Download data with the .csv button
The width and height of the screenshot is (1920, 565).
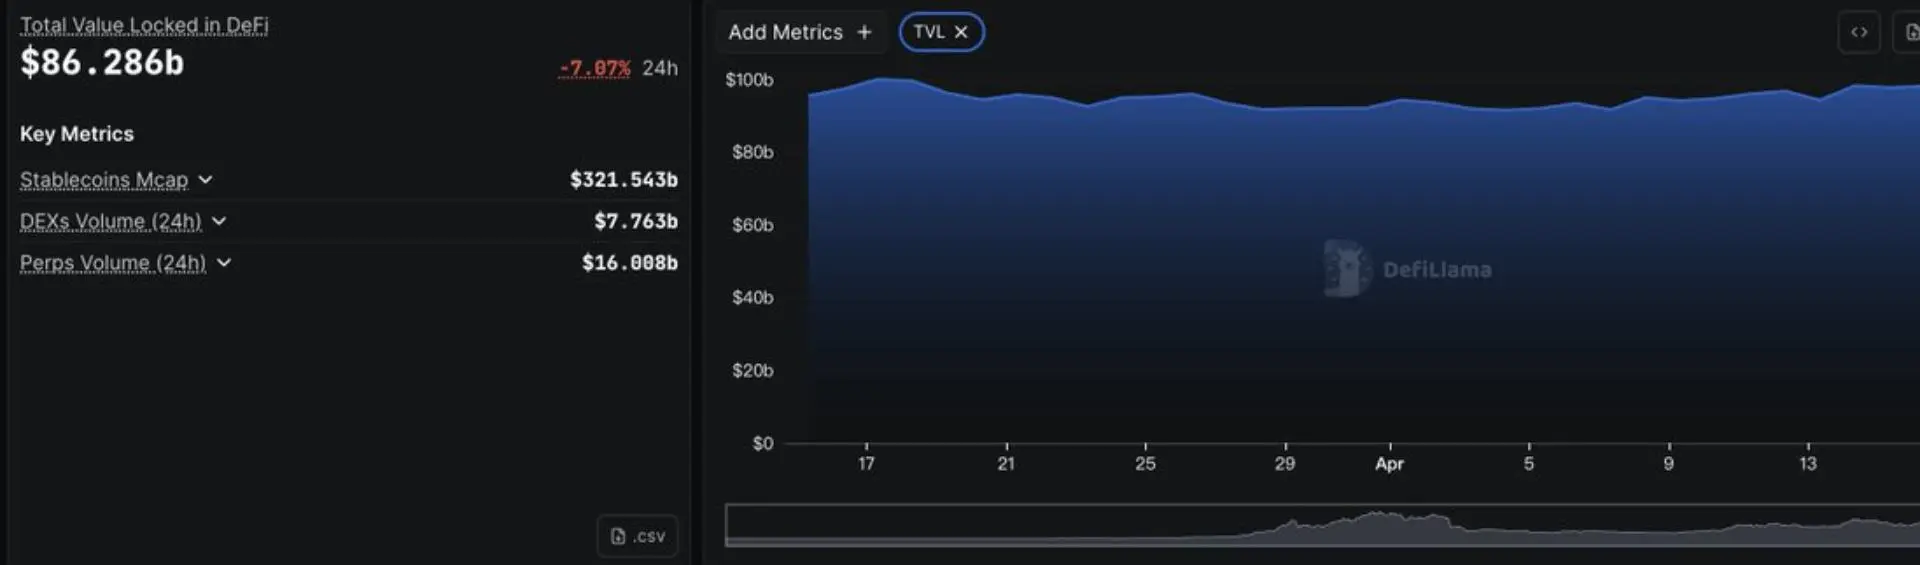click(638, 536)
